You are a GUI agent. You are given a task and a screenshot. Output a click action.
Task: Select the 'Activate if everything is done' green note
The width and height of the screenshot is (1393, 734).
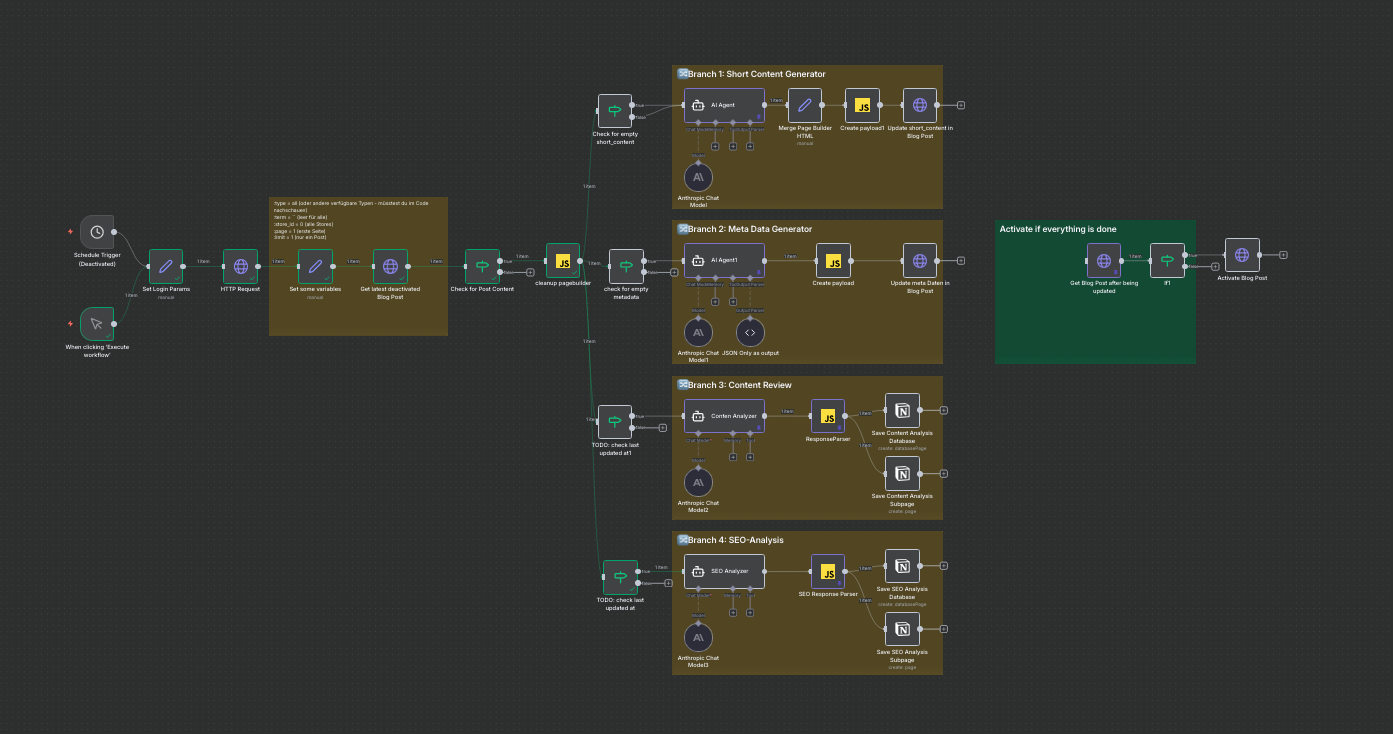point(1095,320)
